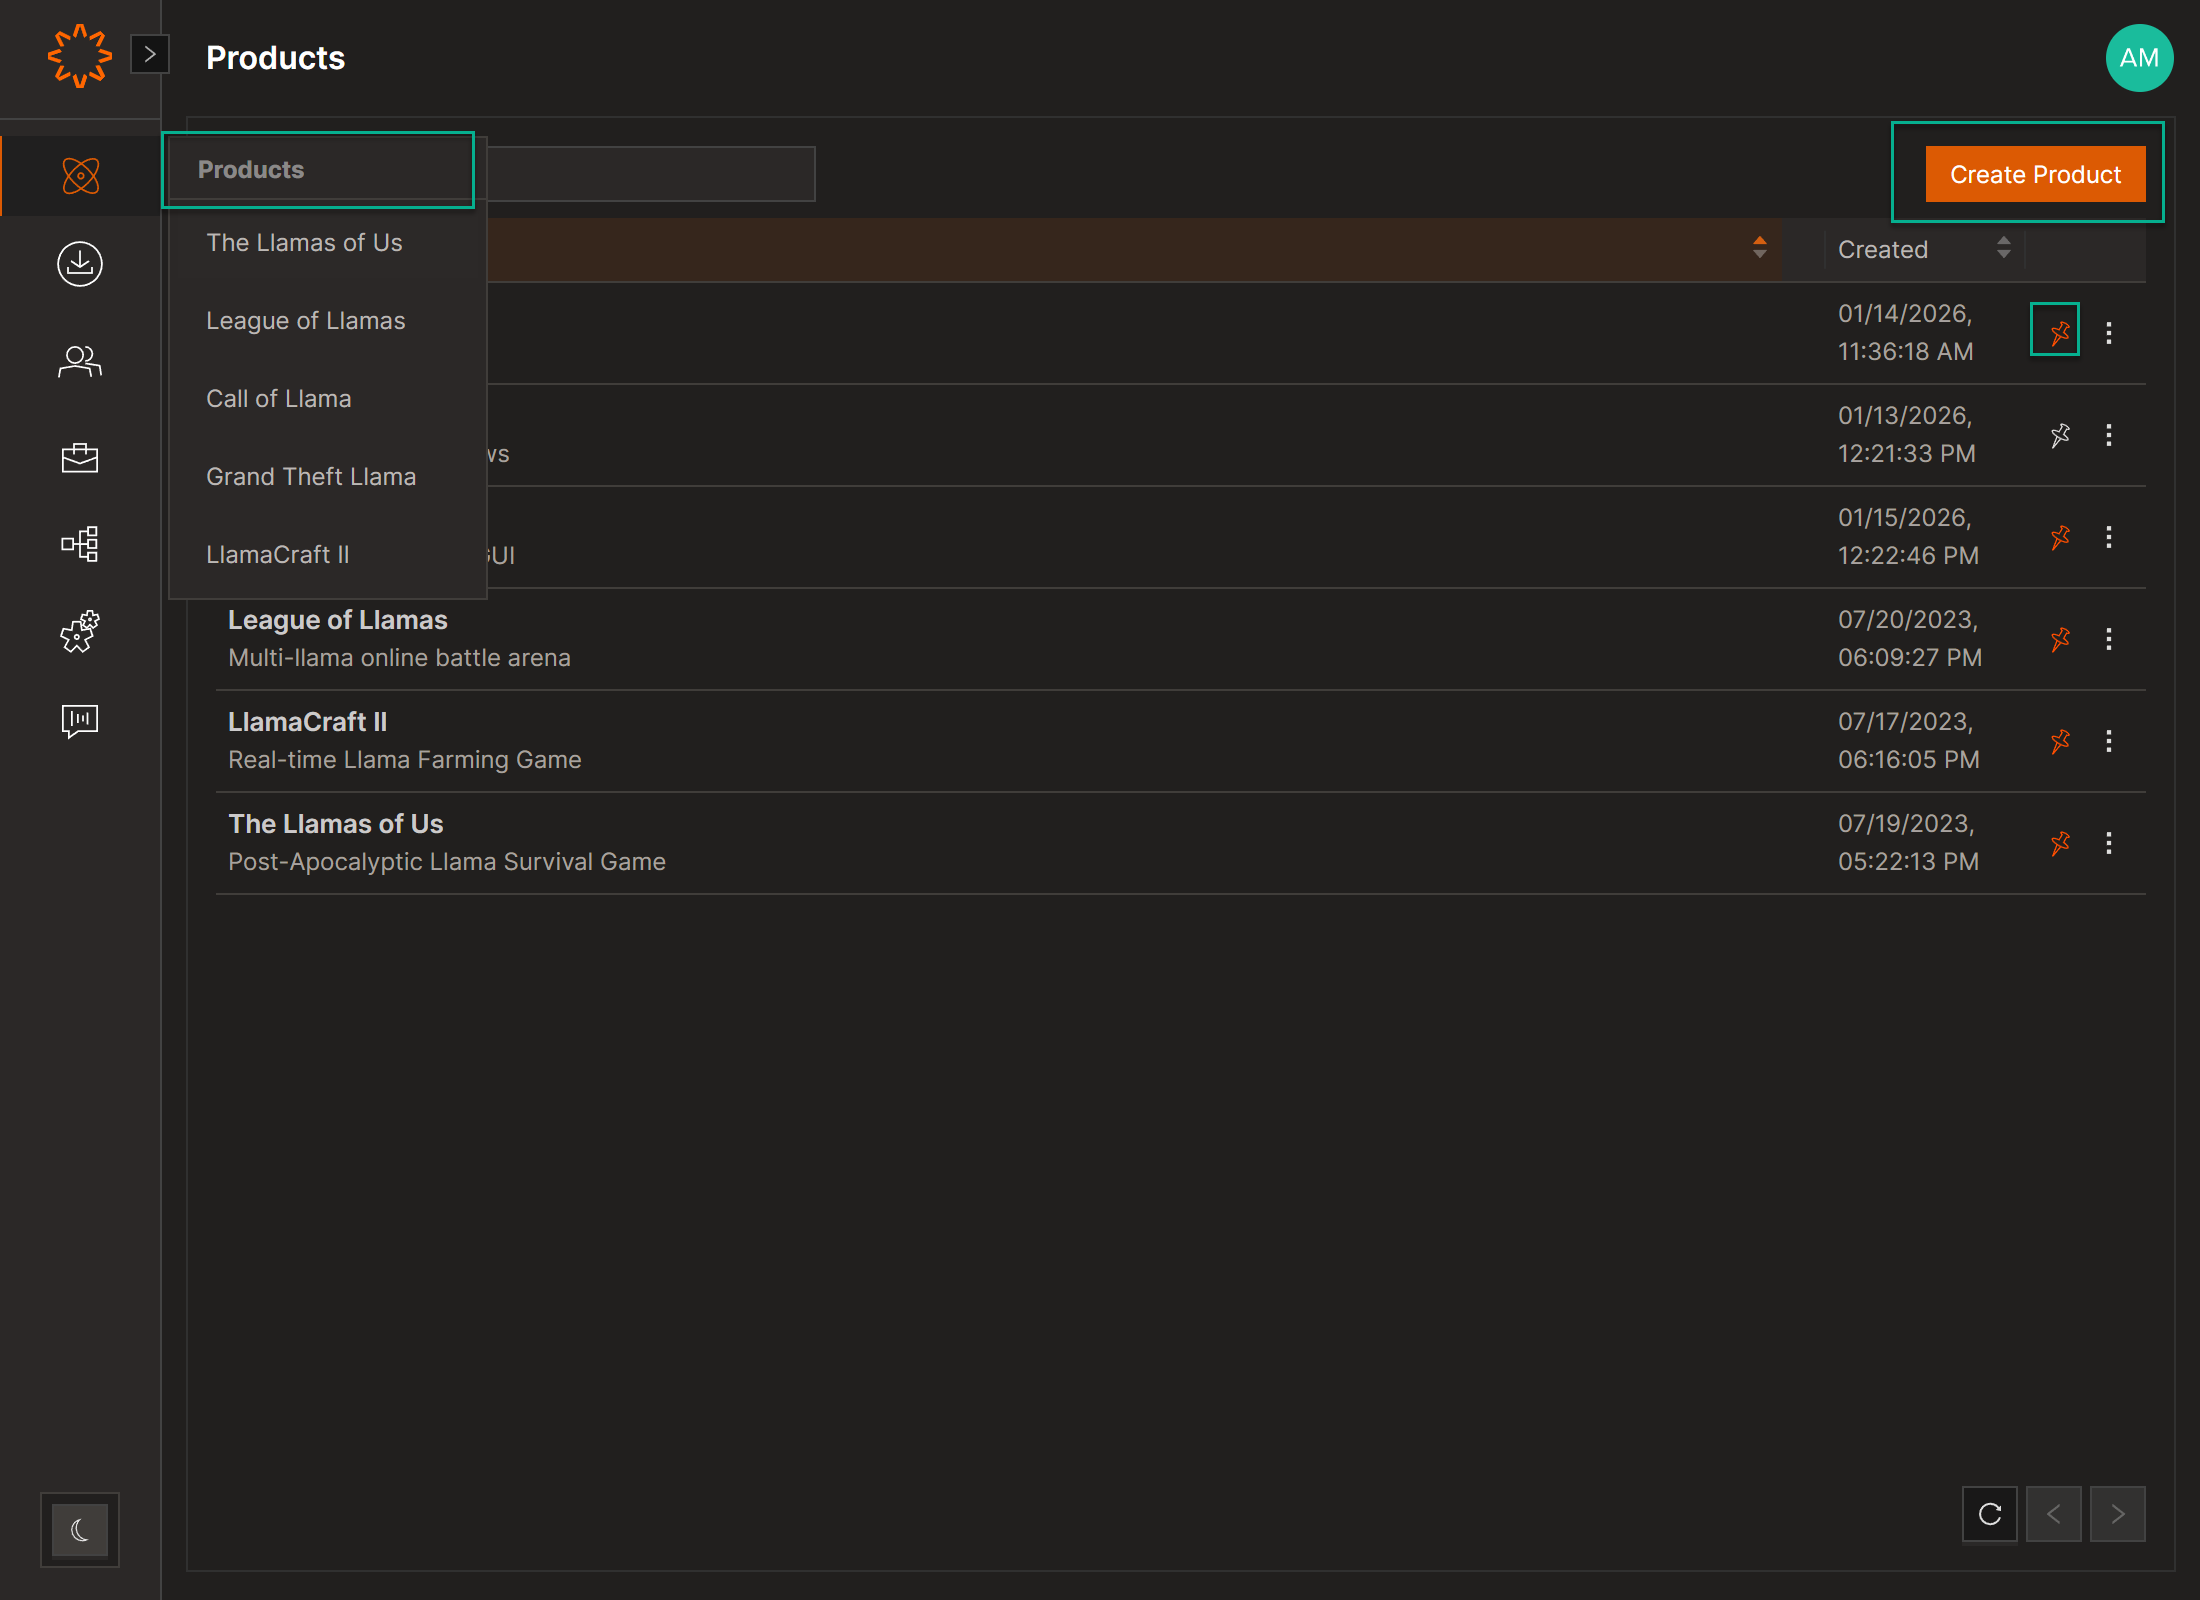The image size is (2200, 1600).
Task: Open more options for LlamaCraft II row
Action: 2108,741
